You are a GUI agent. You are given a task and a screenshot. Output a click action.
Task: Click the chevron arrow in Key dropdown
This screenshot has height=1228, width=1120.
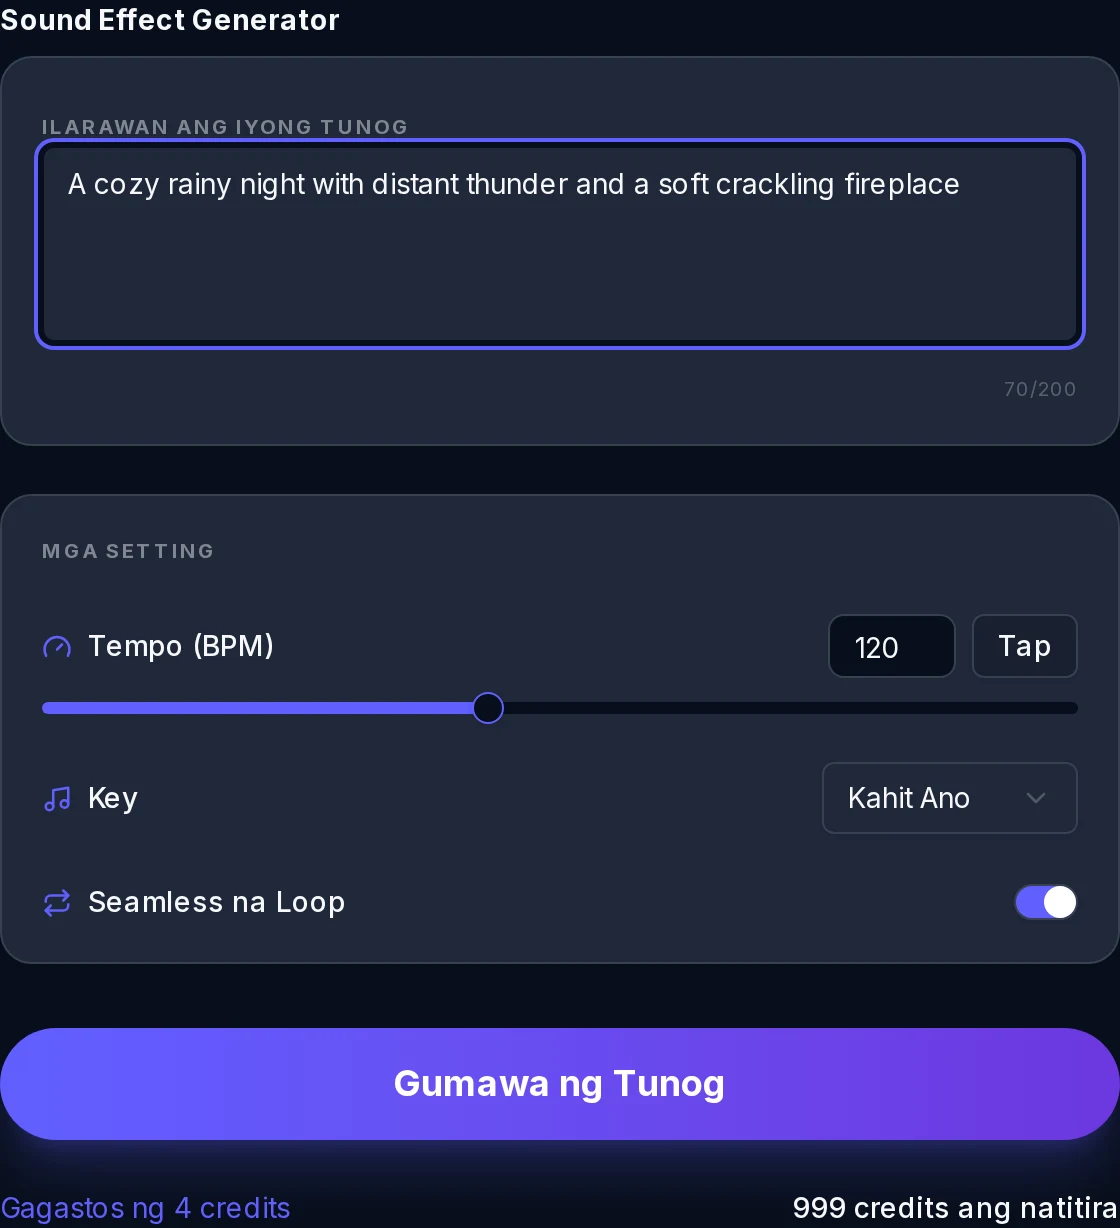[x=1036, y=798]
